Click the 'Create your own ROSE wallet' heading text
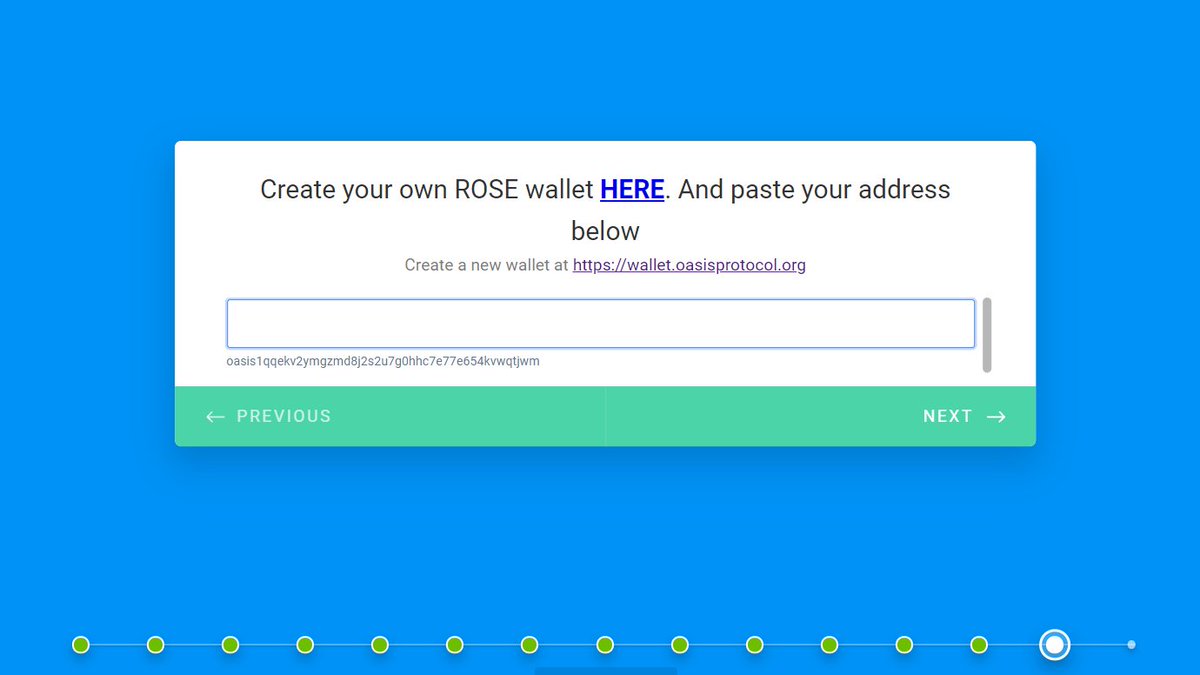This screenshot has width=1200, height=675. click(x=427, y=189)
